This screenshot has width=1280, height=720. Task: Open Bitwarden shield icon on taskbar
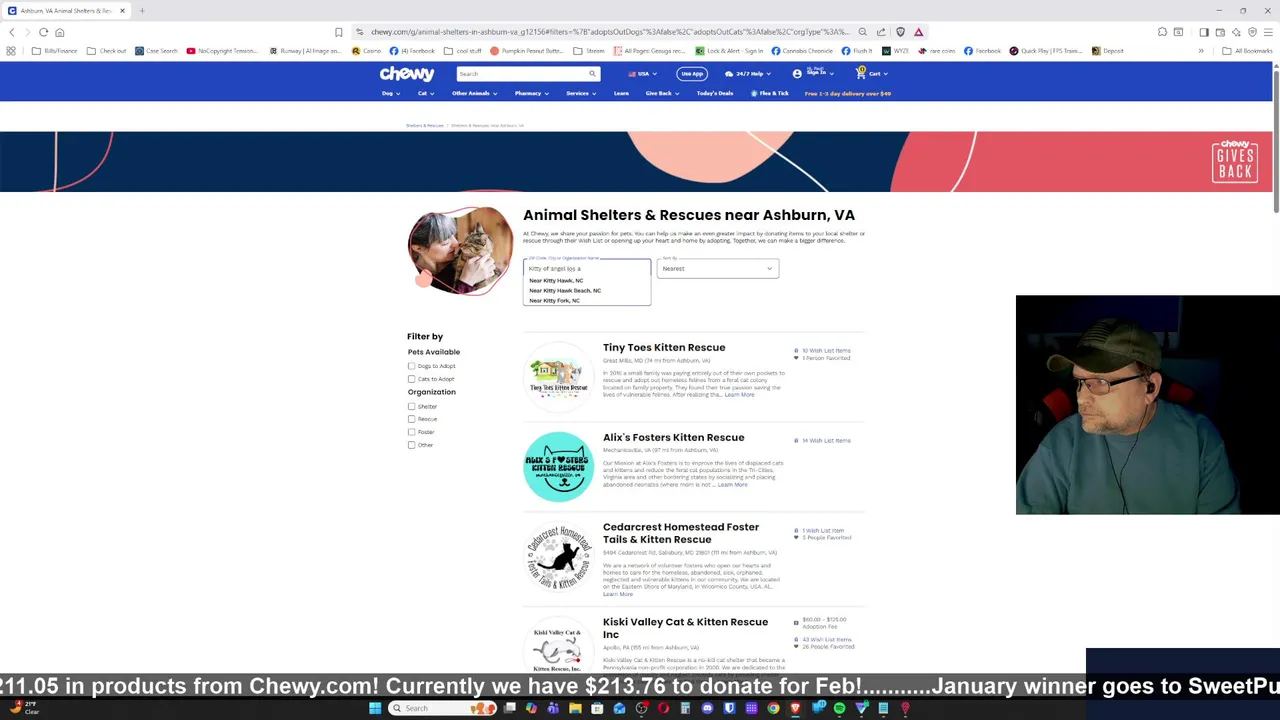click(729, 708)
